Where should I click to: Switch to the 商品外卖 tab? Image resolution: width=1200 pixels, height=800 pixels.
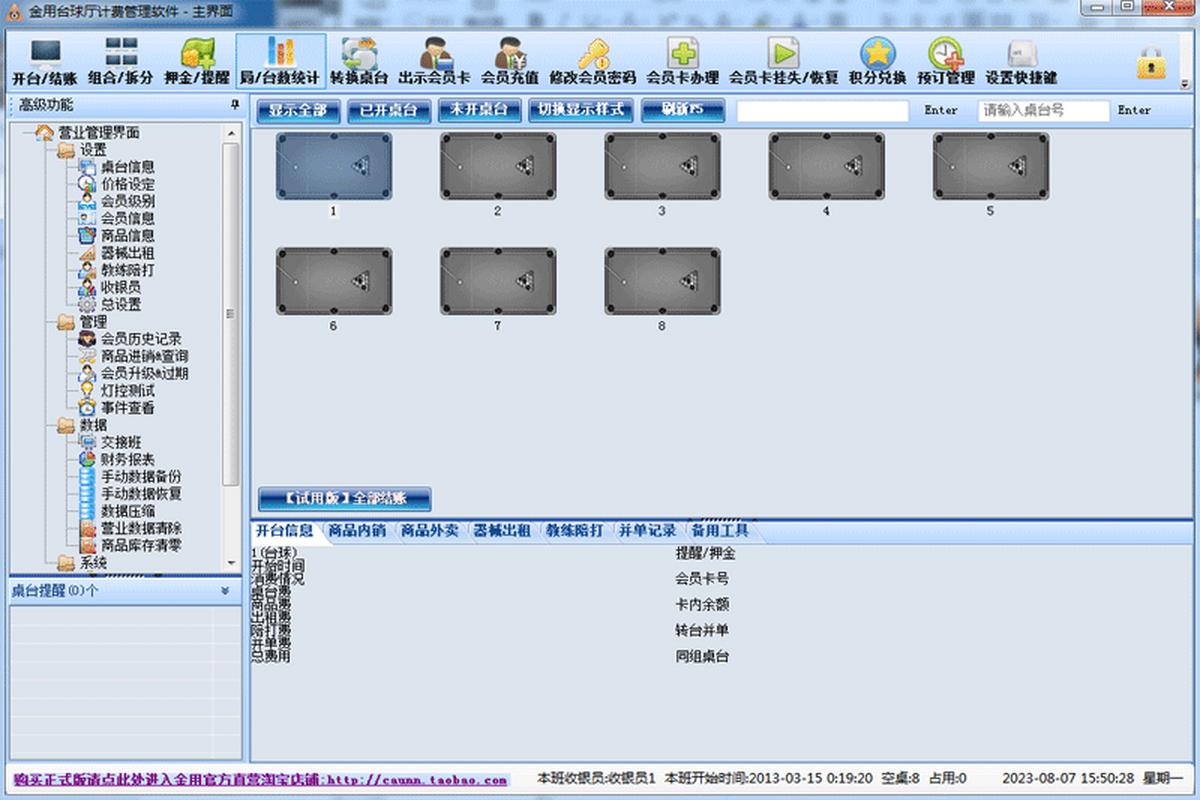click(430, 531)
